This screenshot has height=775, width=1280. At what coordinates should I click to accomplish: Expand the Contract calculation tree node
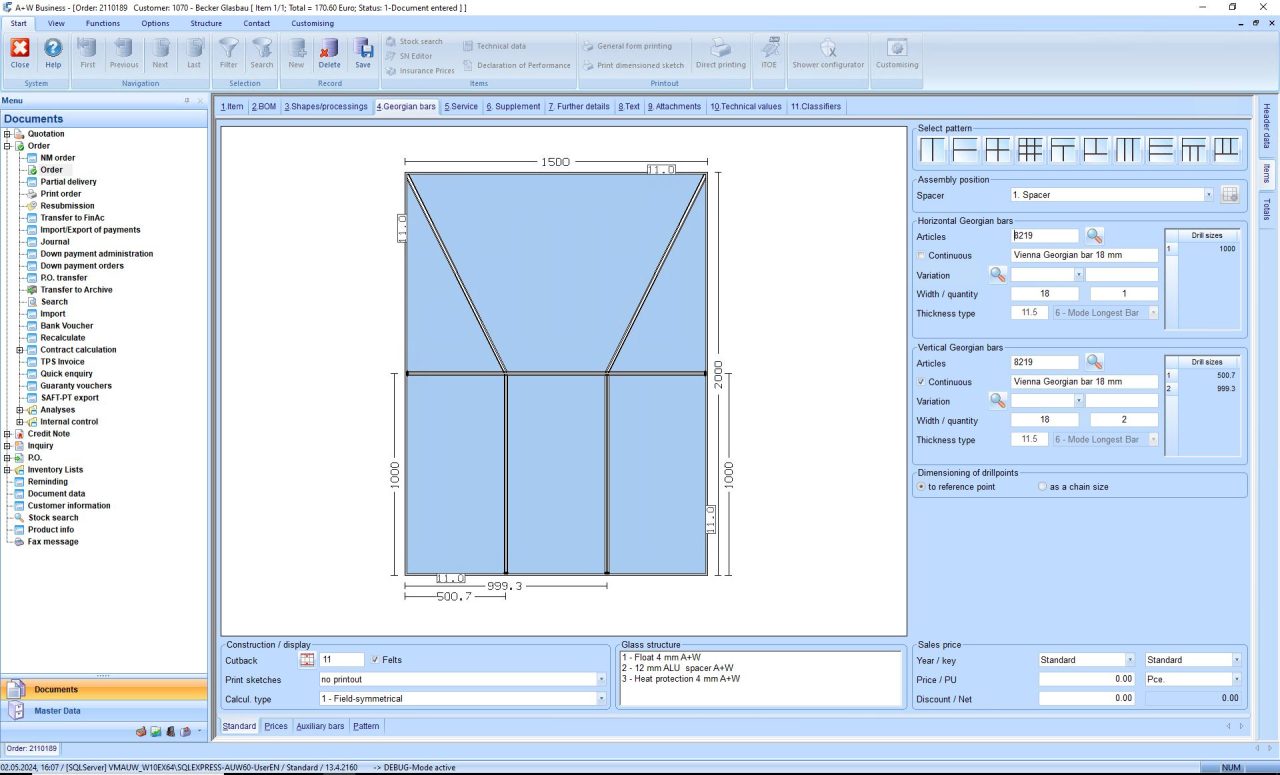[20, 350]
